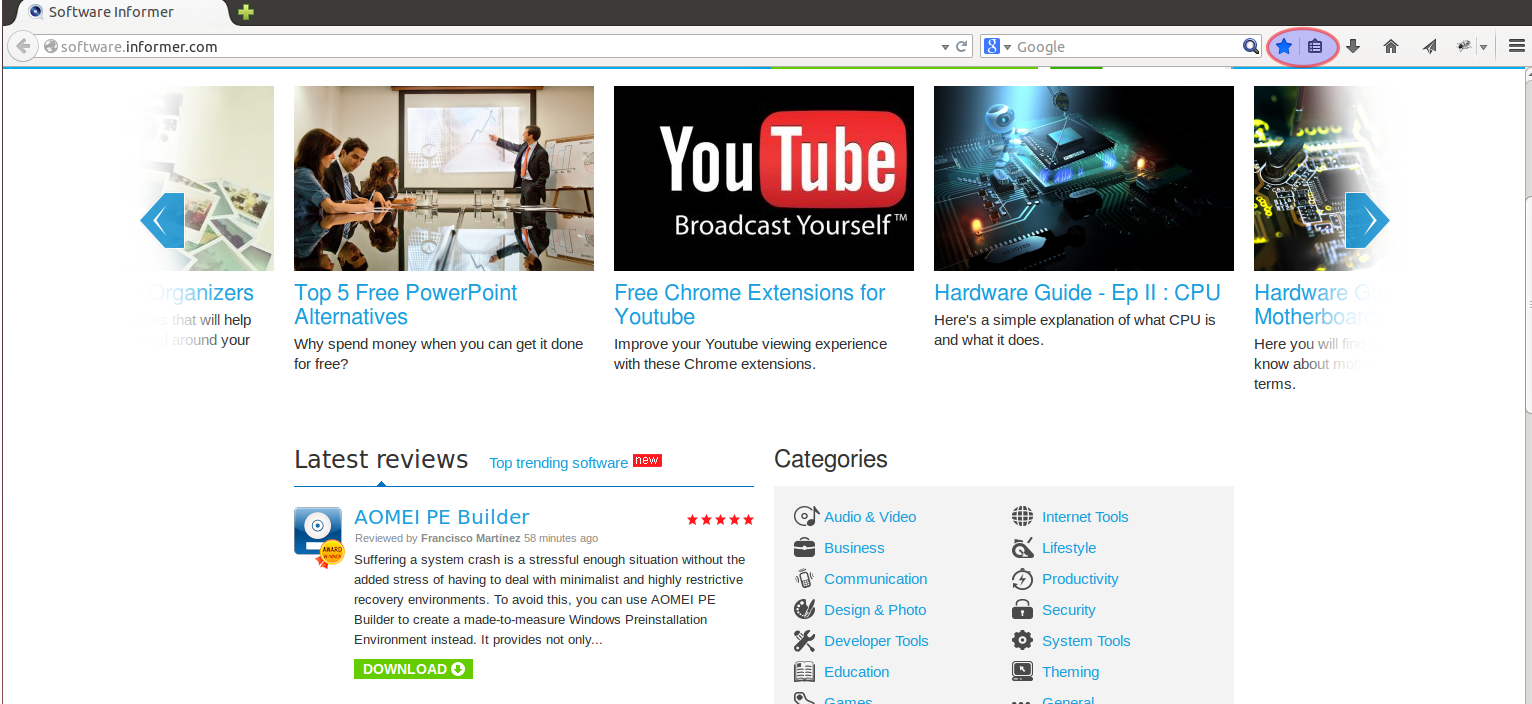Click the AOMEI PE Builder app icon
This screenshot has height=704, width=1532.
coord(318,536)
